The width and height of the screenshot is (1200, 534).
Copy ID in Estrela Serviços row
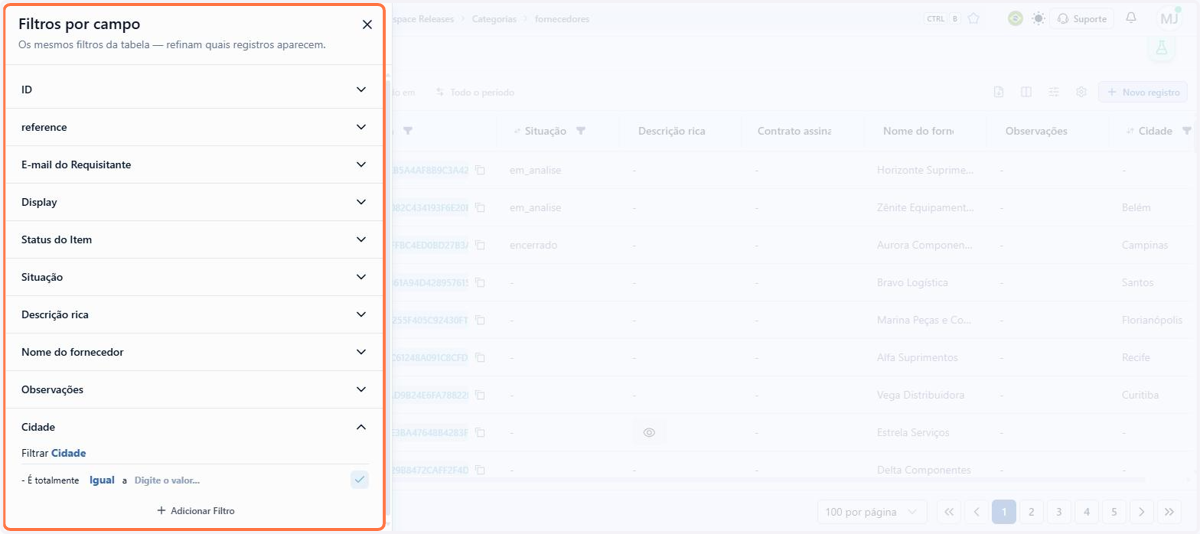[x=480, y=433]
